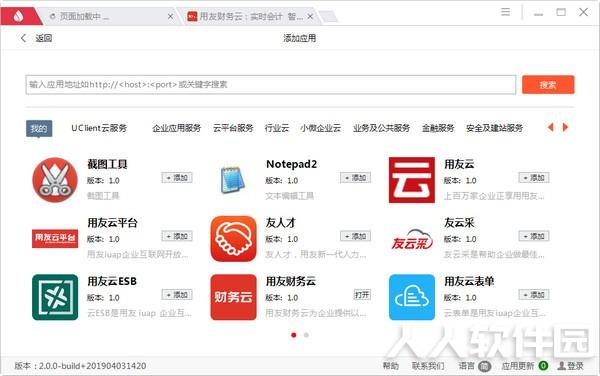The width and height of the screenshot is (600, 376).
Task: Click the 登录 user icon in status bar
Action: click(x=561, y=366)
